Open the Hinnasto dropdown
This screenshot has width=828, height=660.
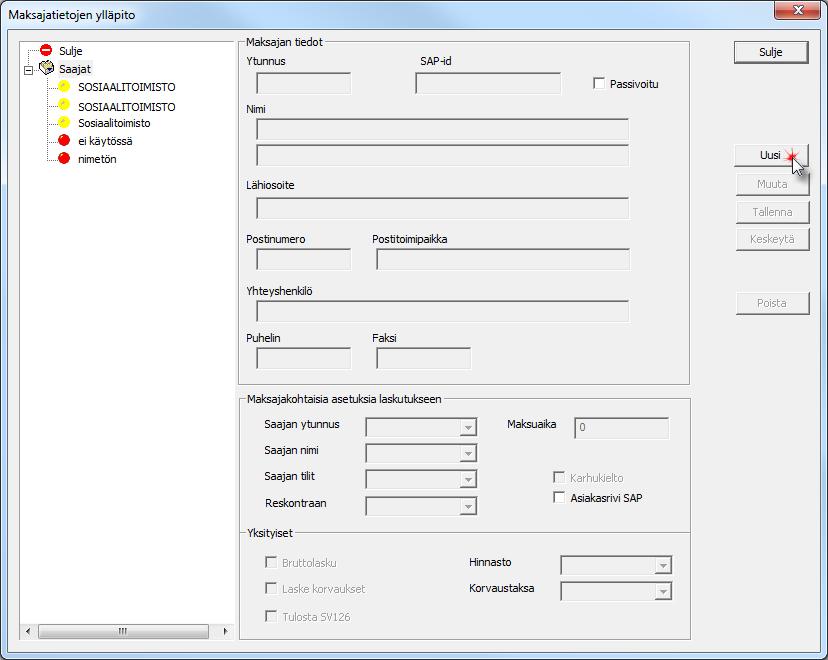point(663,565)
